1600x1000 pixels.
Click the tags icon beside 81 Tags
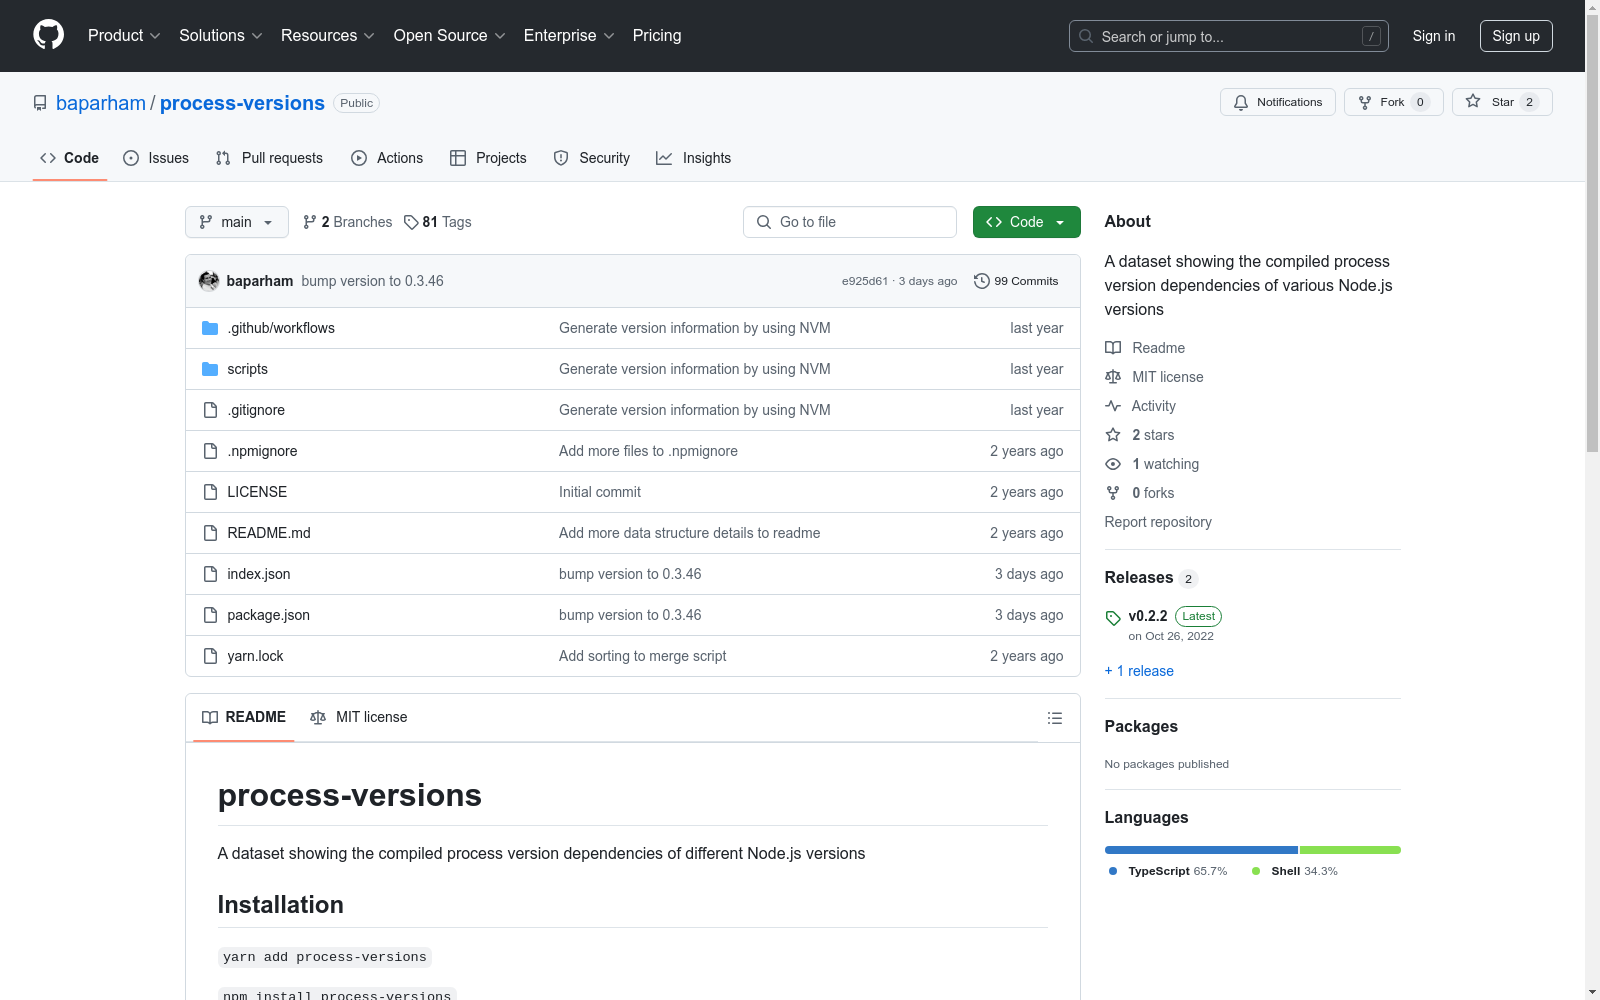point(411,222)
